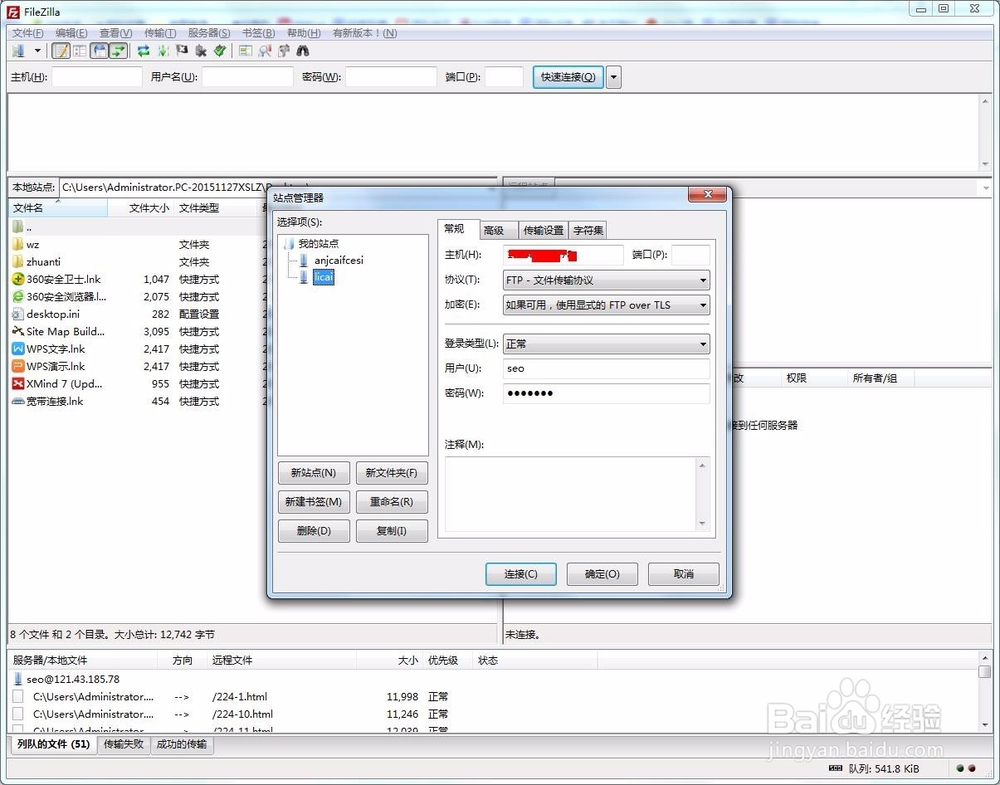Open the 快速连接 history dropdown arrow
The image size is (1000, 785).
click(614, 77)
